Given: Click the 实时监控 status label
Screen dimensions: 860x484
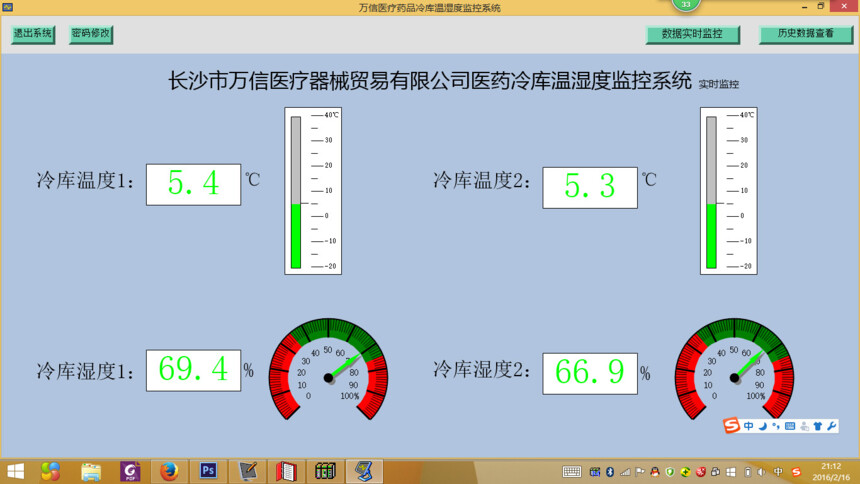Looking at the screenshot, I should (718, 84).
